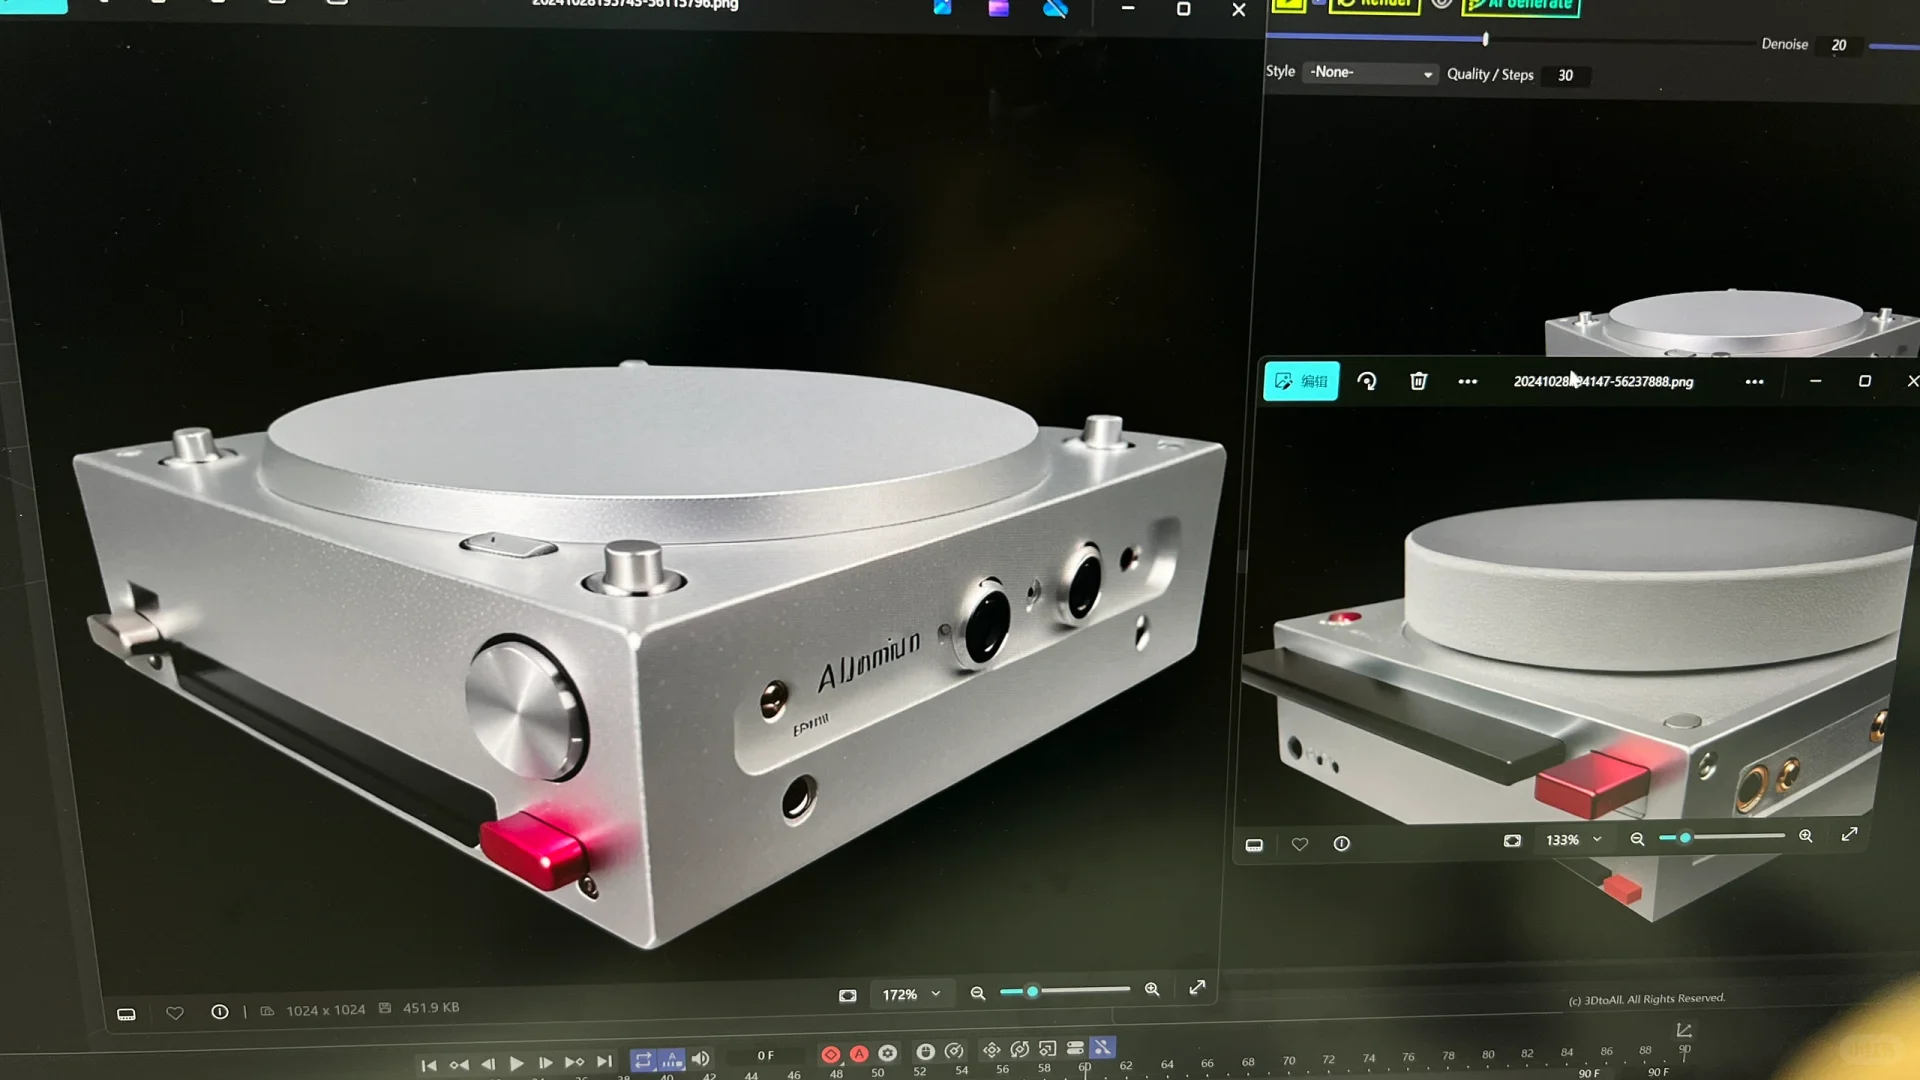
Task: Favorite the image with the heart toggle
Action: [x=1299, y=843]
